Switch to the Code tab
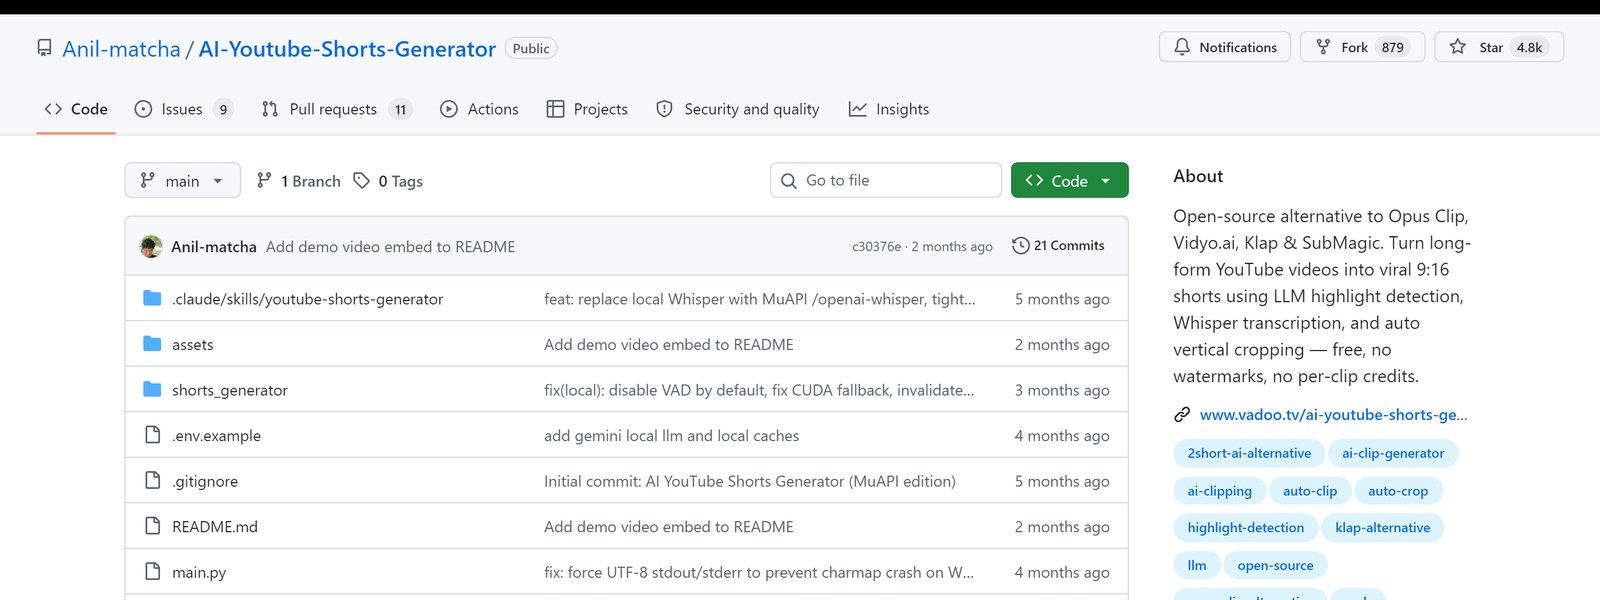 tap(76, 109)
